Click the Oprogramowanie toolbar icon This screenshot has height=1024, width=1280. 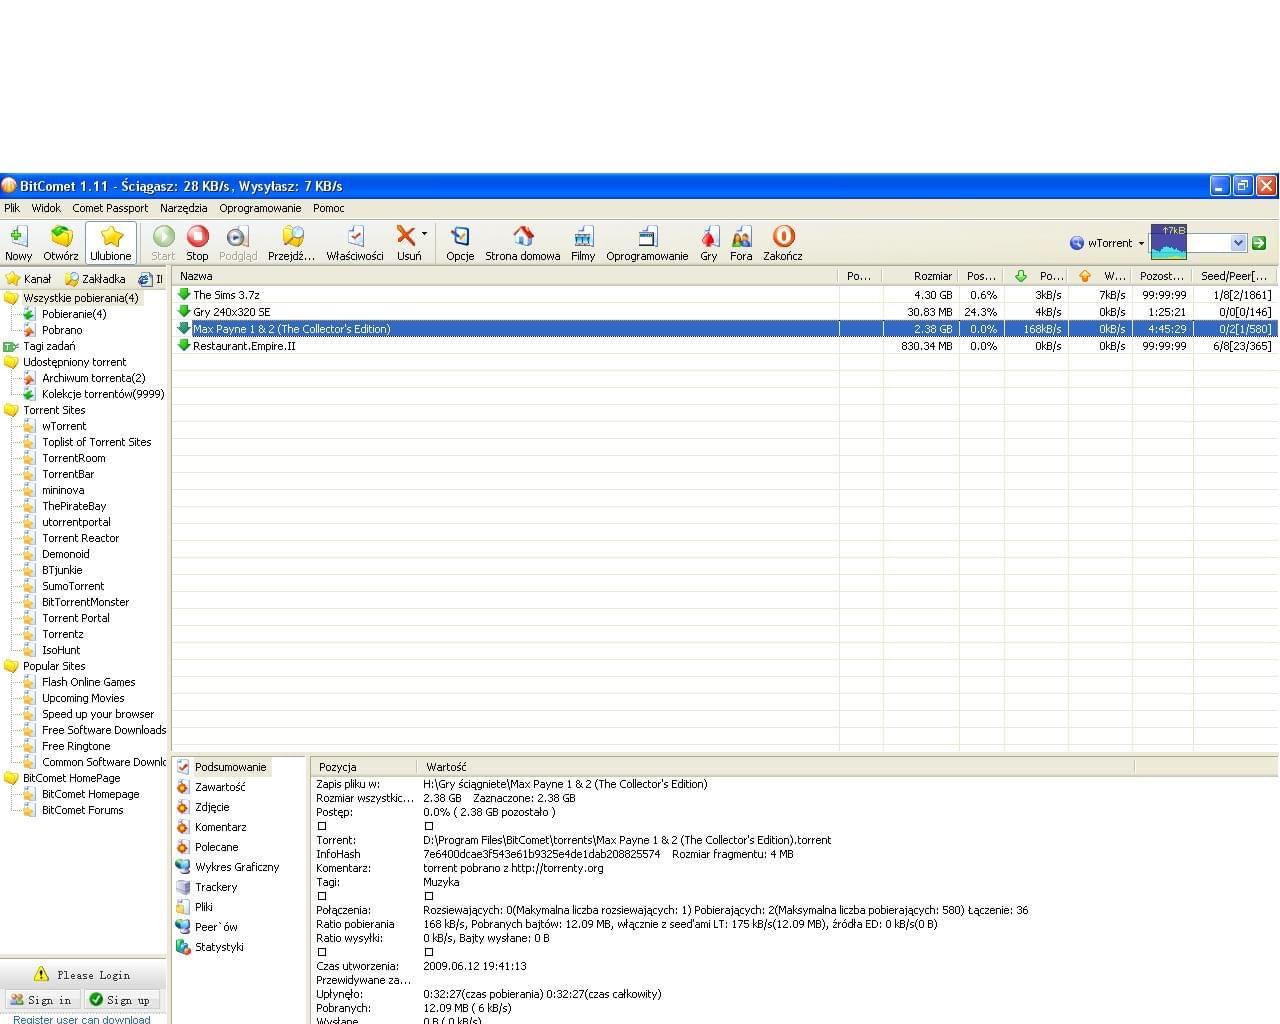point(647,243)
